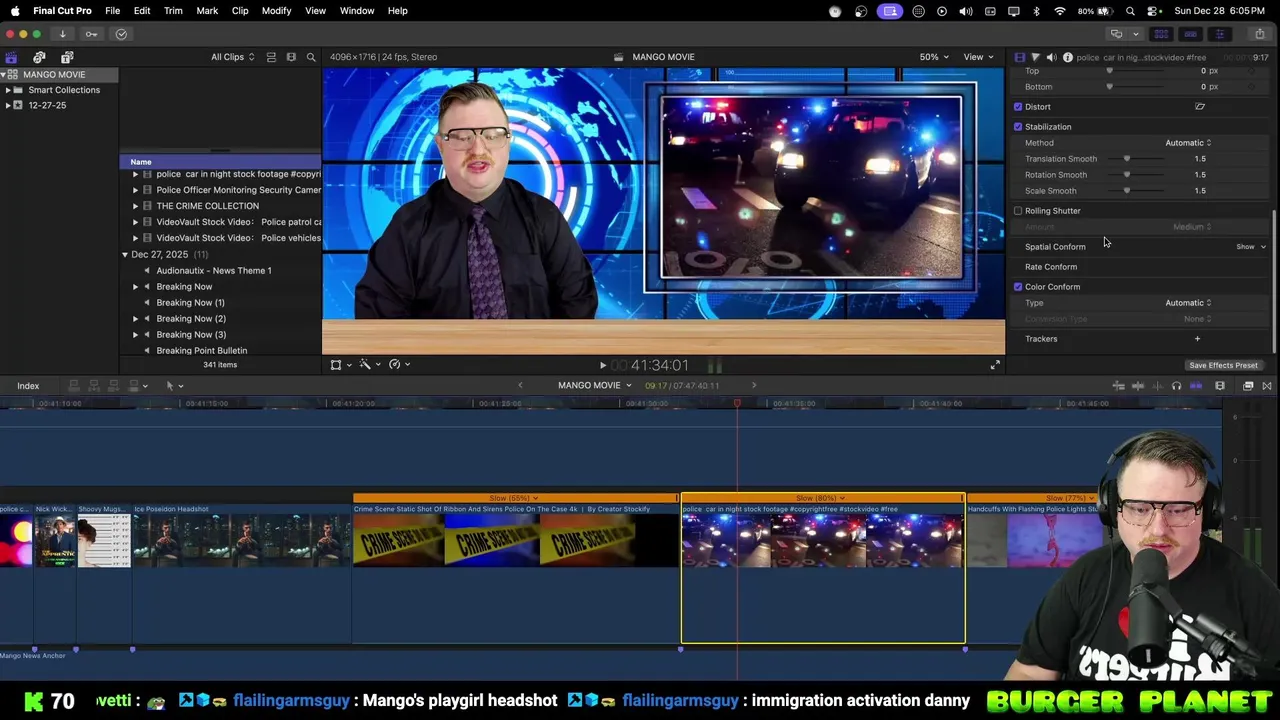The image size is (1280, 720).
Task: Enter full-screen viewer with arrows icon
Action: tap(995, 365)
